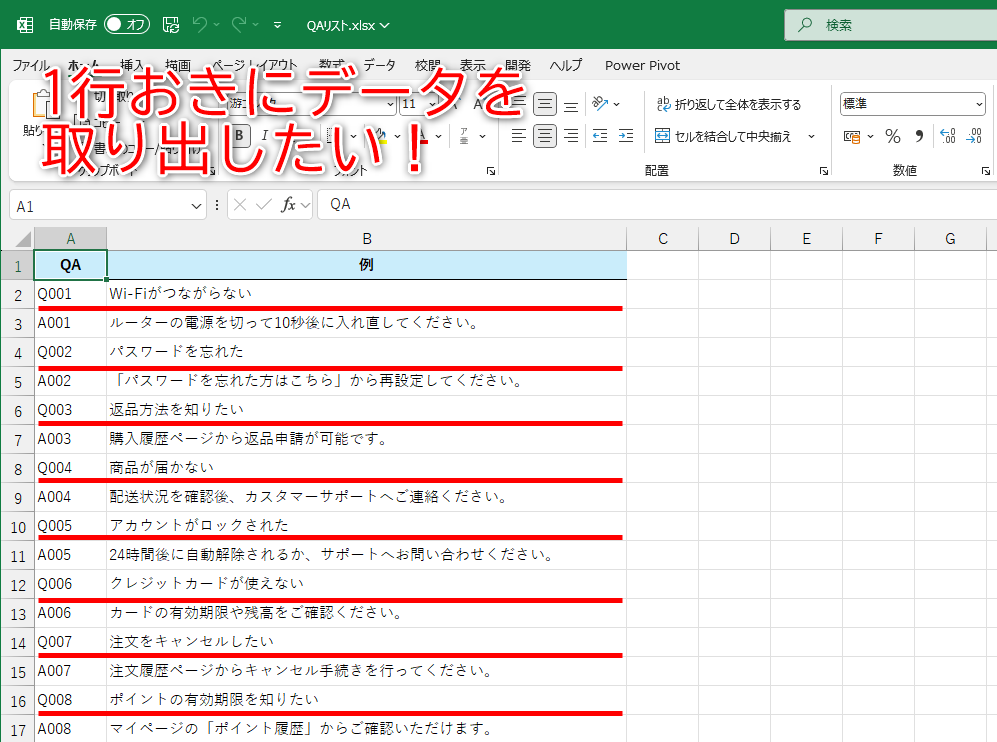Apply comma style using the 桁区切り icon
The height and width of the screenshot is (742, 997).
coord(920,136)
